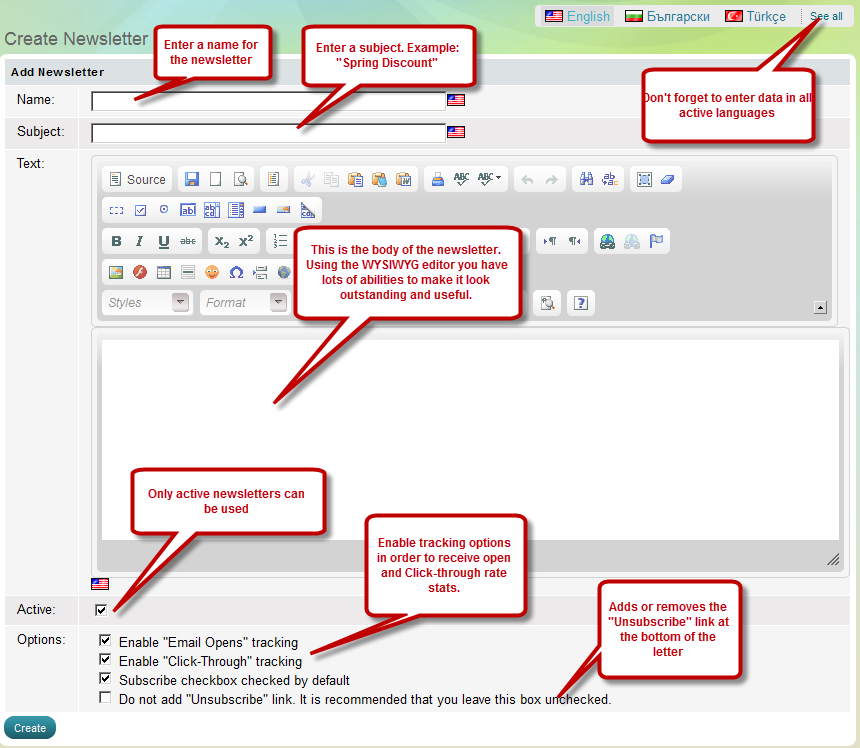Click the Save diskette icon in editor
Viewport: 860px width, 748px height.
click(191, 180)
